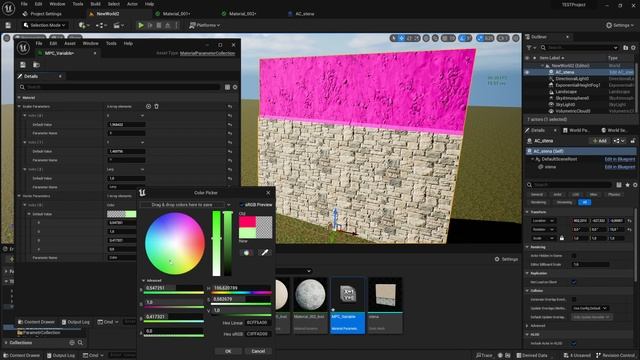Open the Settings dropdown at top right
Image resolution: width=640 pixels, height=360 pixels.
click(x=620, y=25)
